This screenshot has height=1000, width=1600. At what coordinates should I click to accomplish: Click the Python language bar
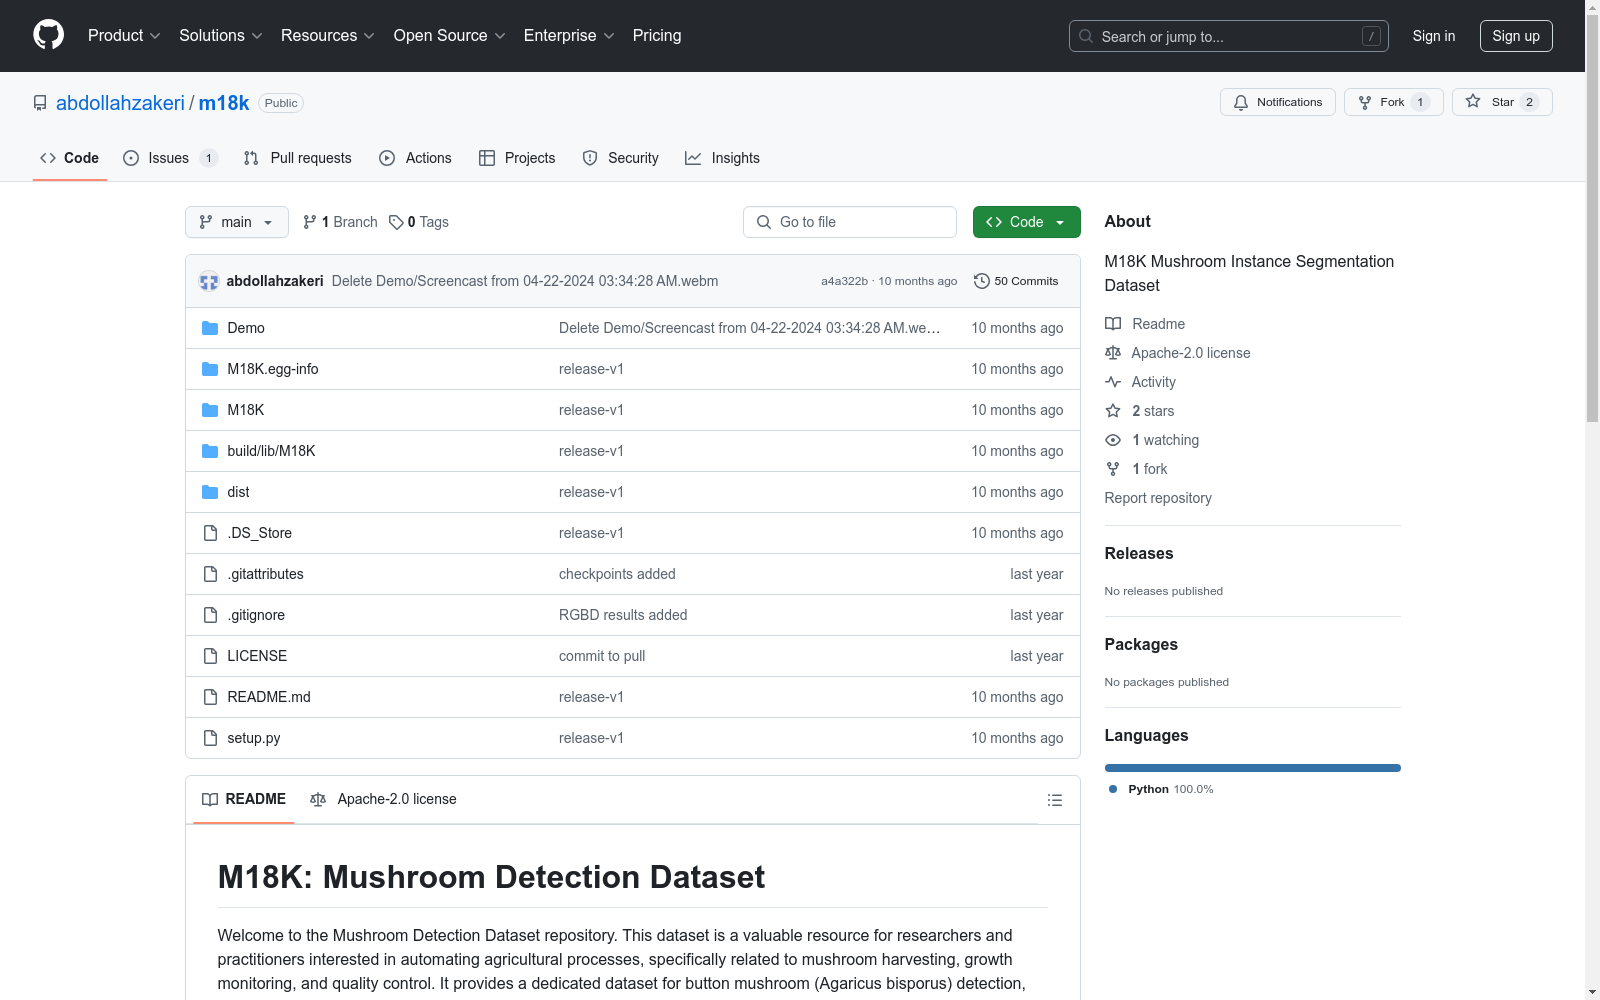coord(1252,768)
